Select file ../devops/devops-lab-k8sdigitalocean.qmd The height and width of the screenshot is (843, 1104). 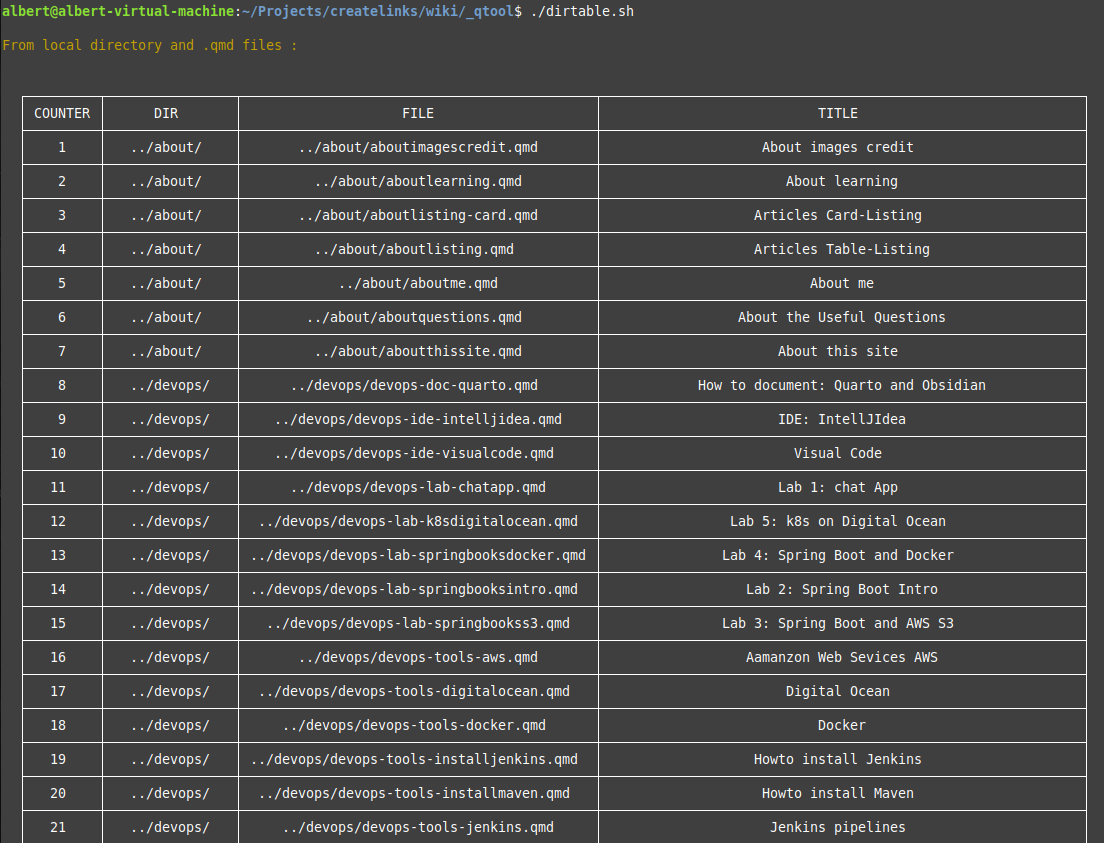[x=418, y=521]
